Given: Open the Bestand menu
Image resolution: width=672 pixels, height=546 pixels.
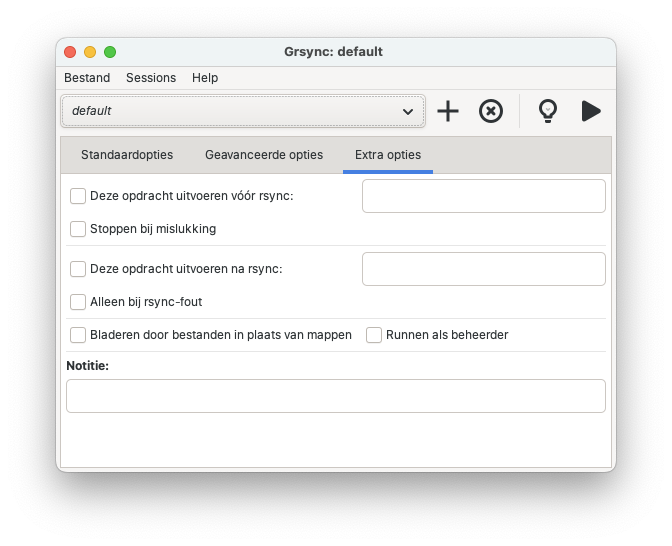Looking at the screenshot, I should [x=87, y=78].
